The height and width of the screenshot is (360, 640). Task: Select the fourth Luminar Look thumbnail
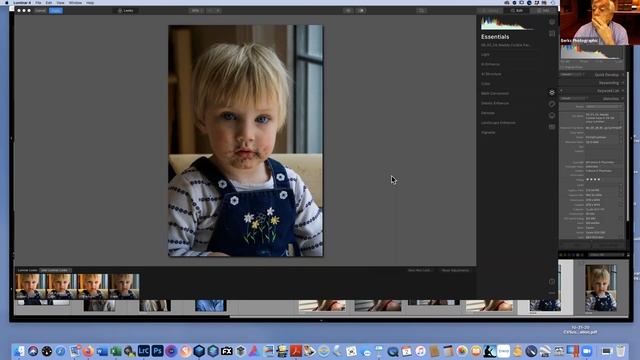(124, 288)
